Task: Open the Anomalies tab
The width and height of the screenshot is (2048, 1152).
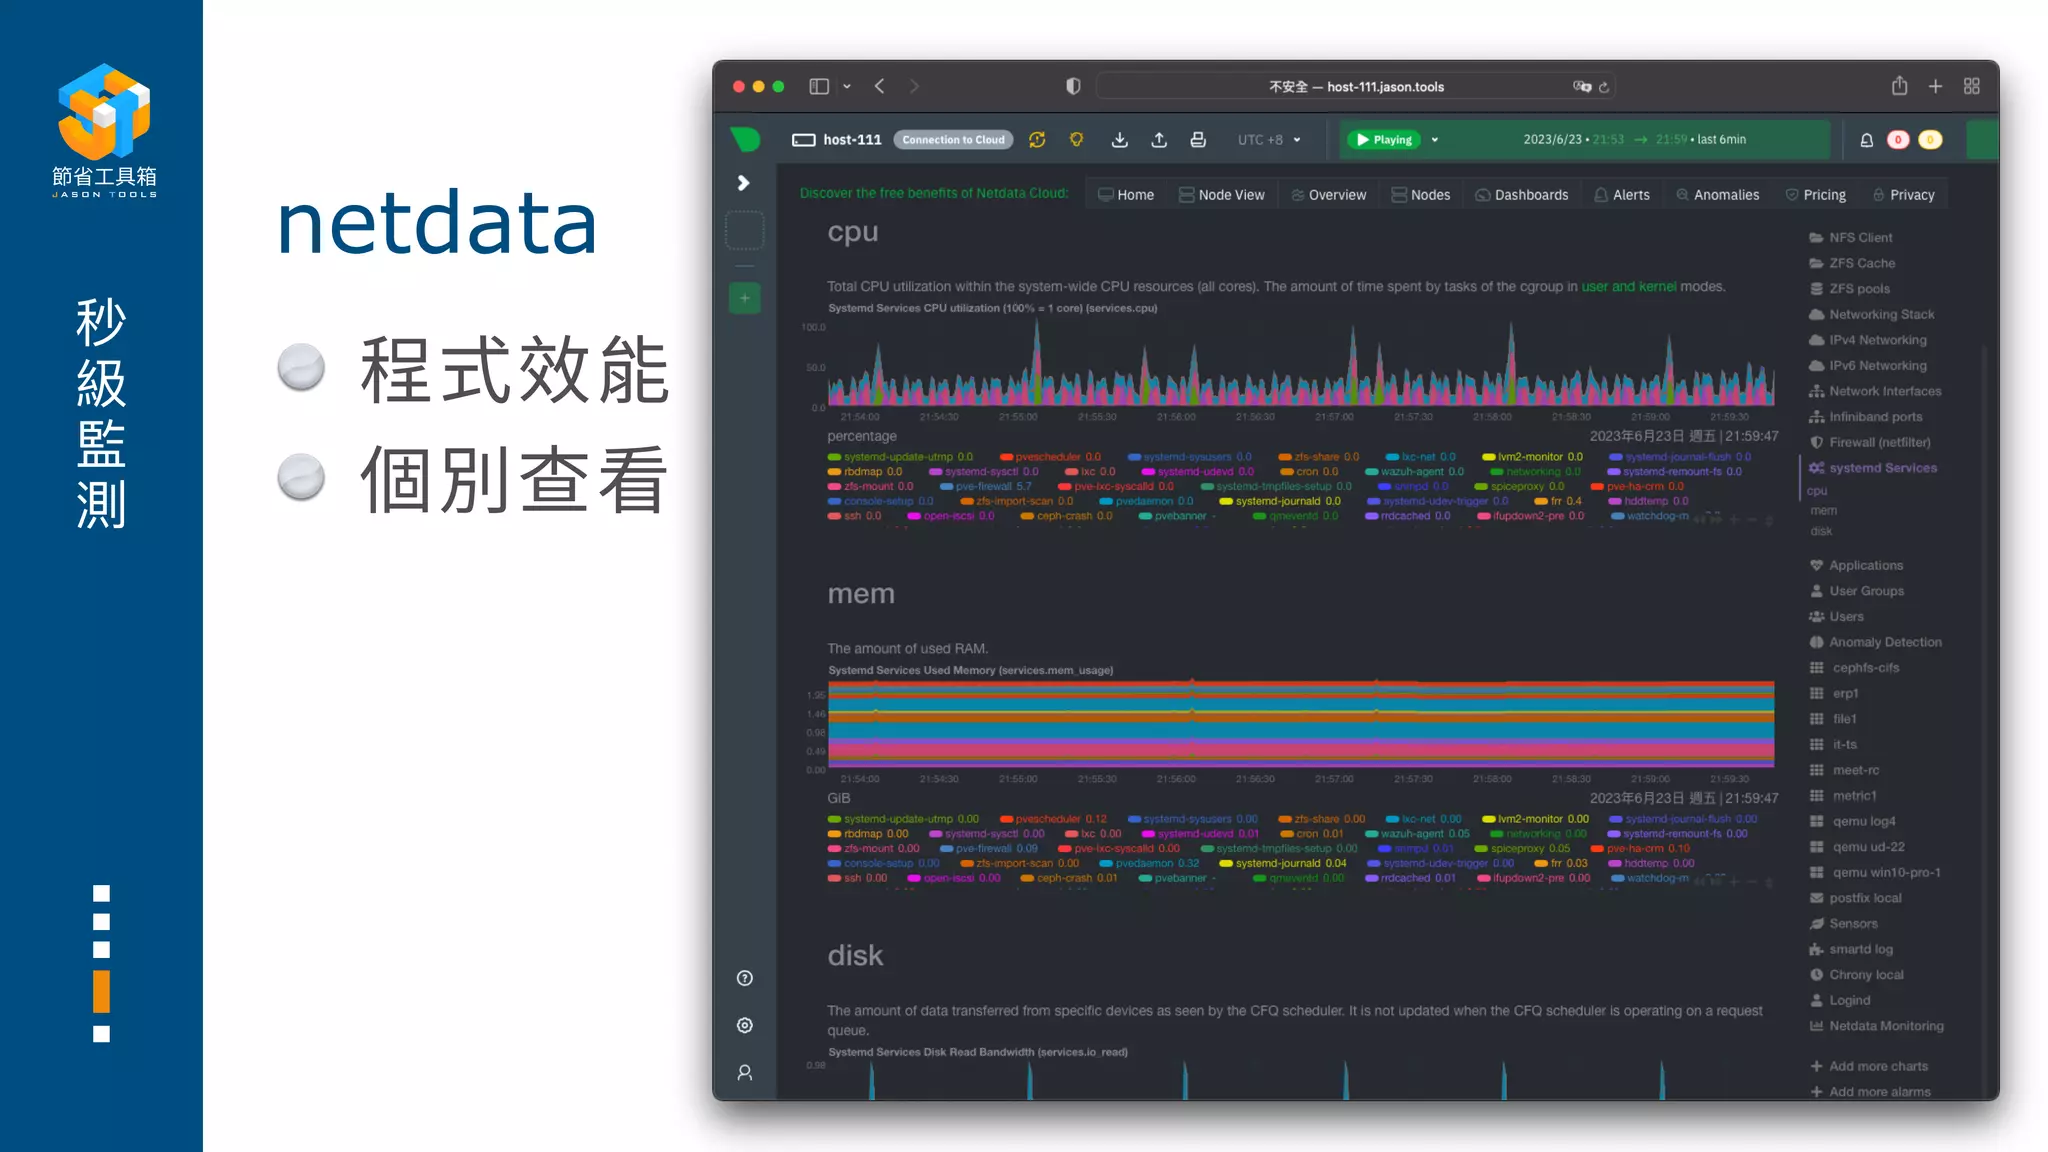Action: coord(1717,195)
